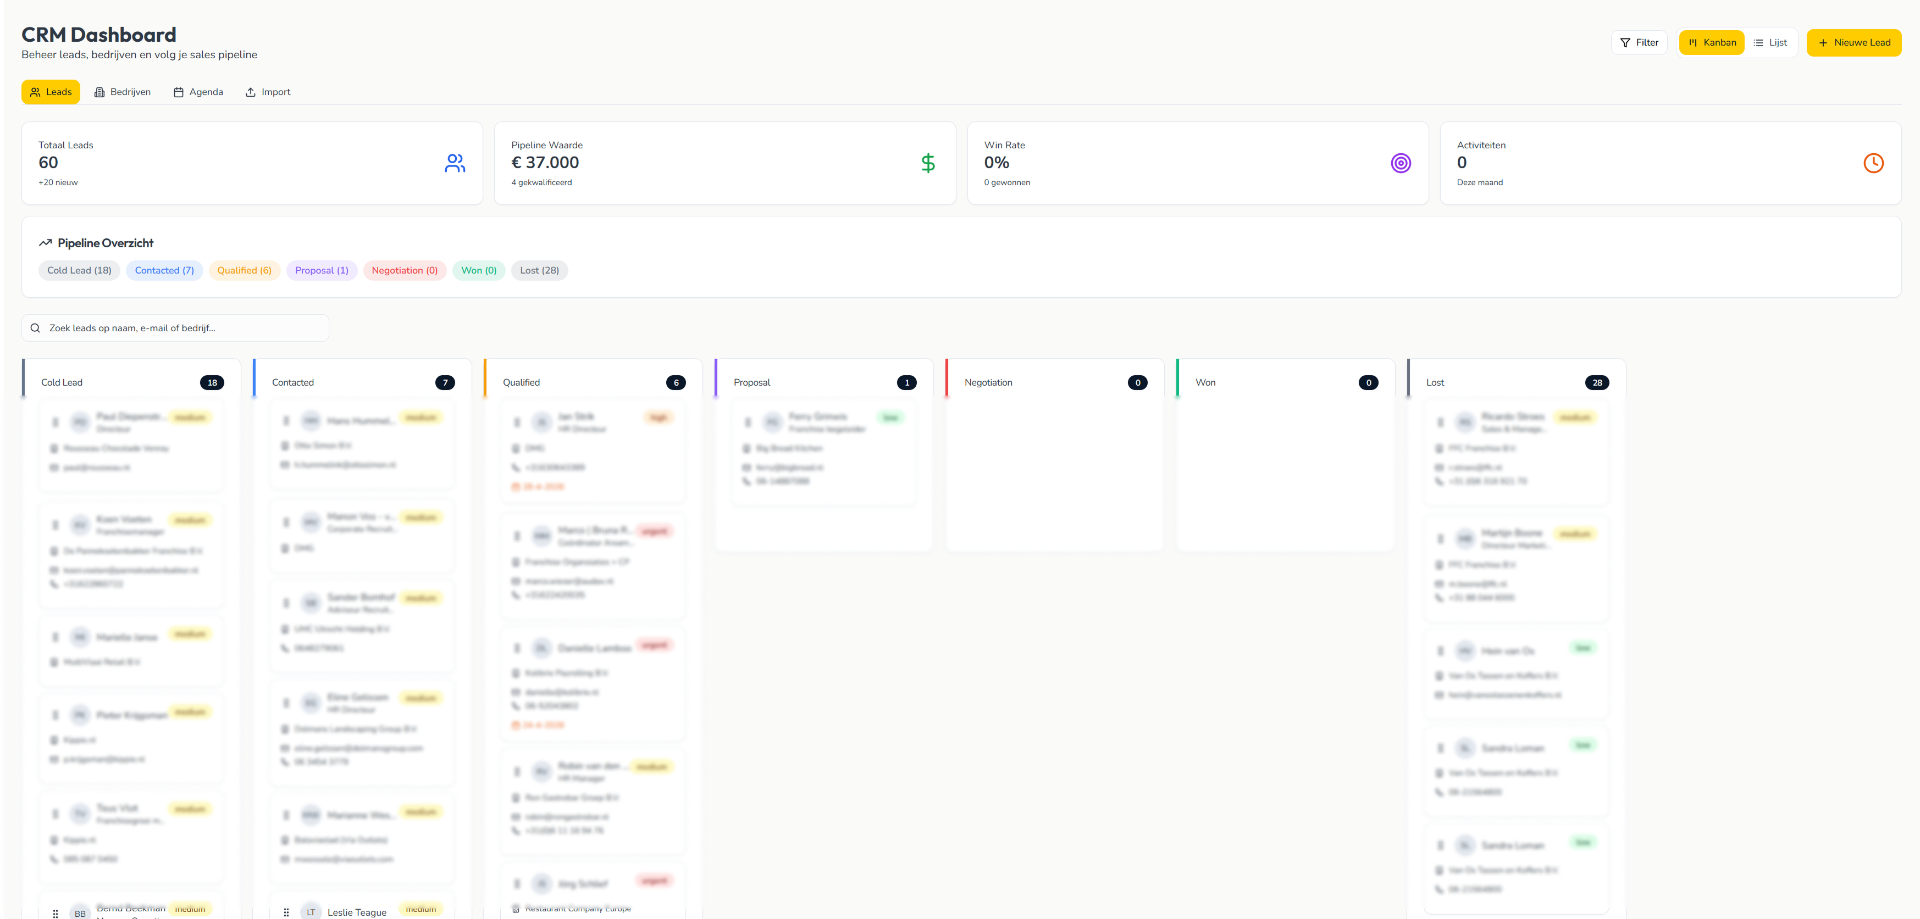Click the magnifier icon in search box
The height and width of the screenshot is (919, 1920).
(x=35, y=328)
